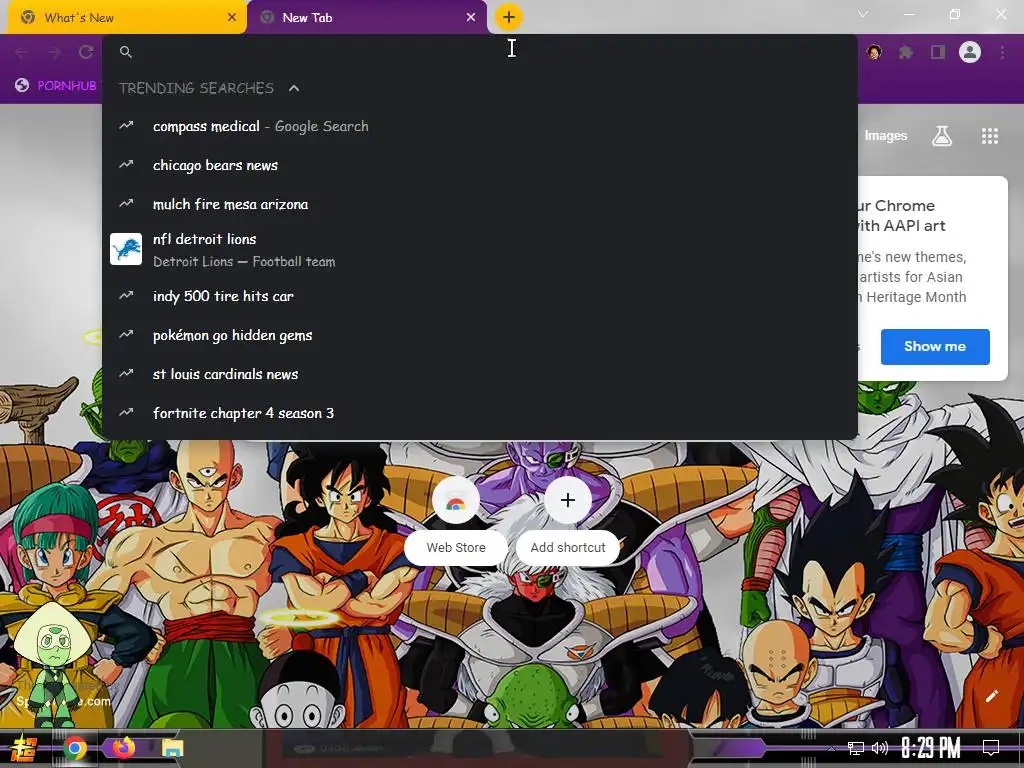Open the extensions puzzle icon

click(906, 52)
